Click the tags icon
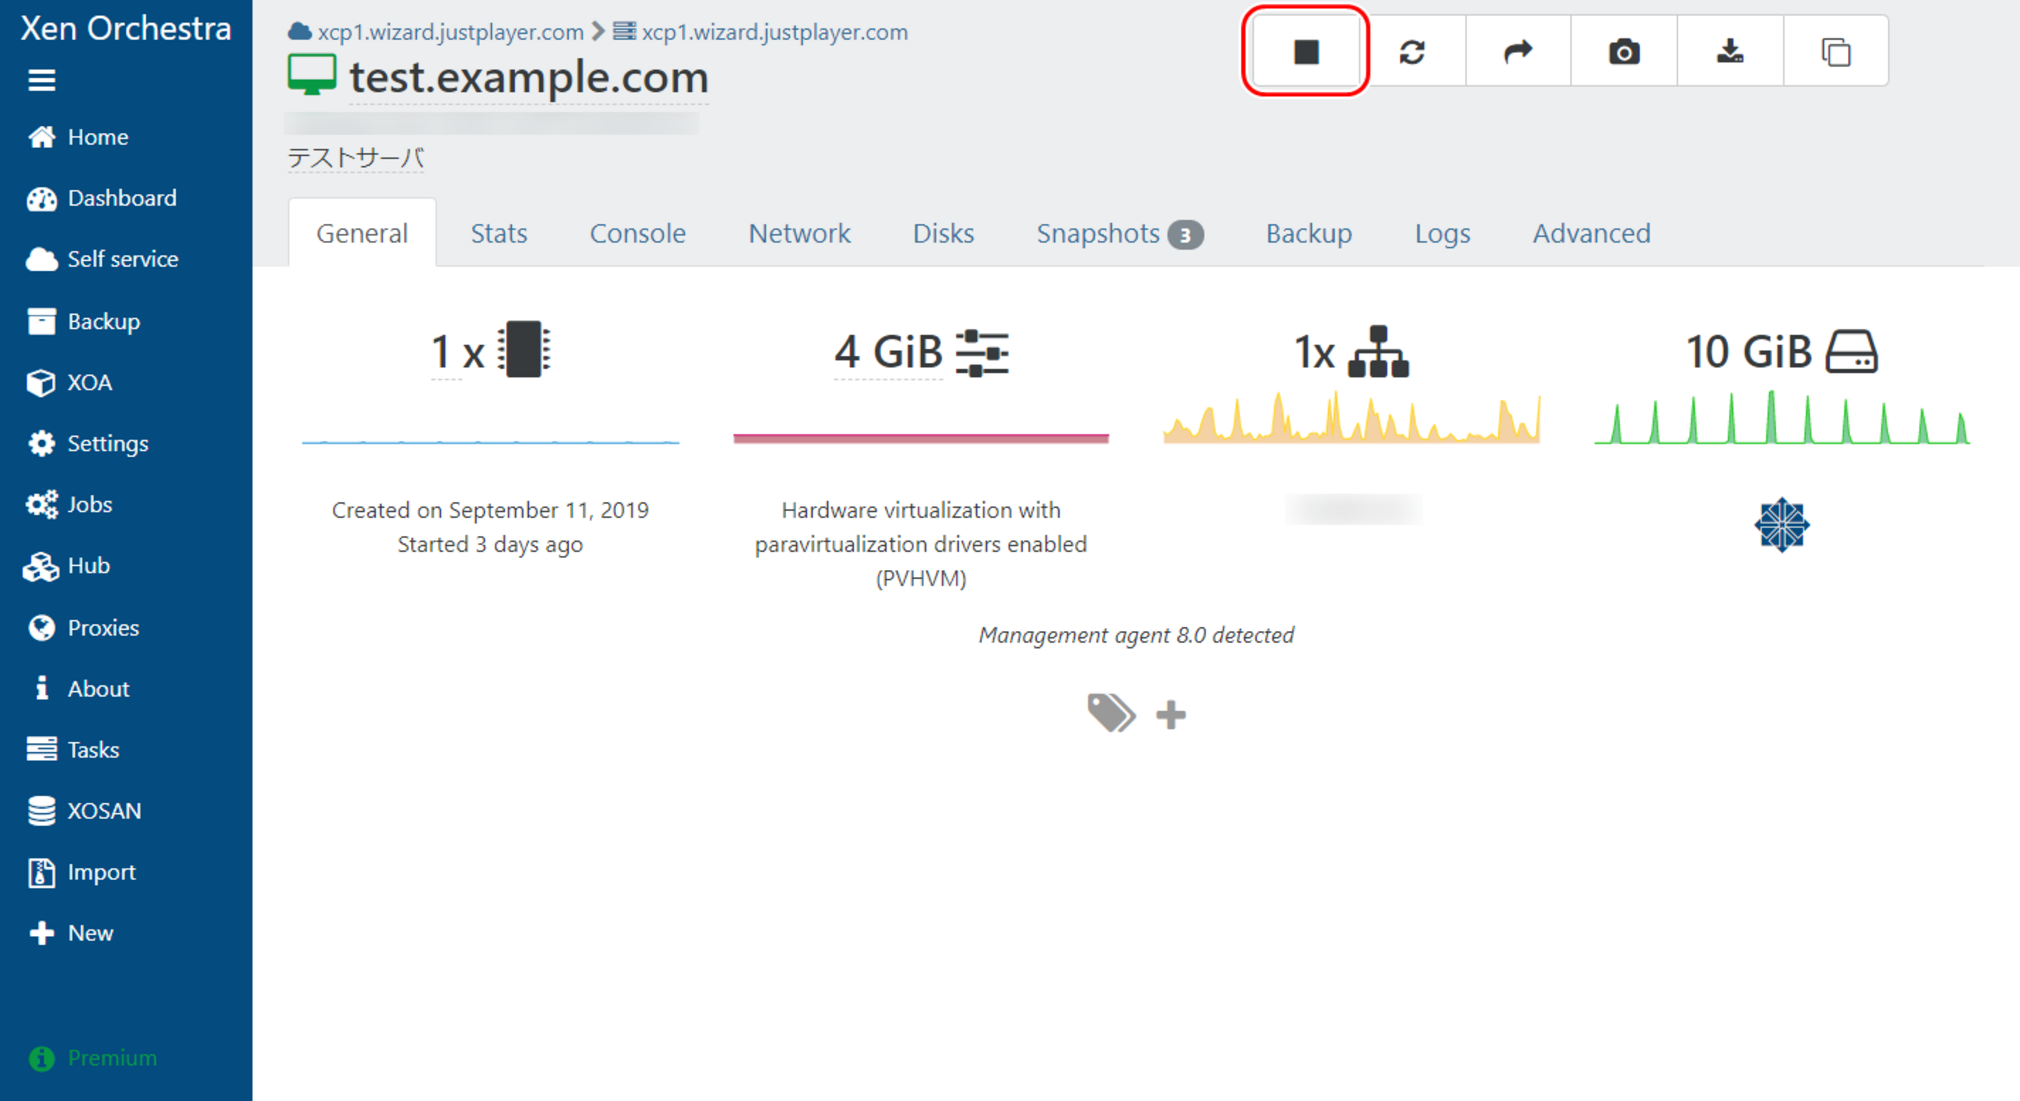The width and height of the screenshot is (2020, 1101). click(x=1111, y=713)
